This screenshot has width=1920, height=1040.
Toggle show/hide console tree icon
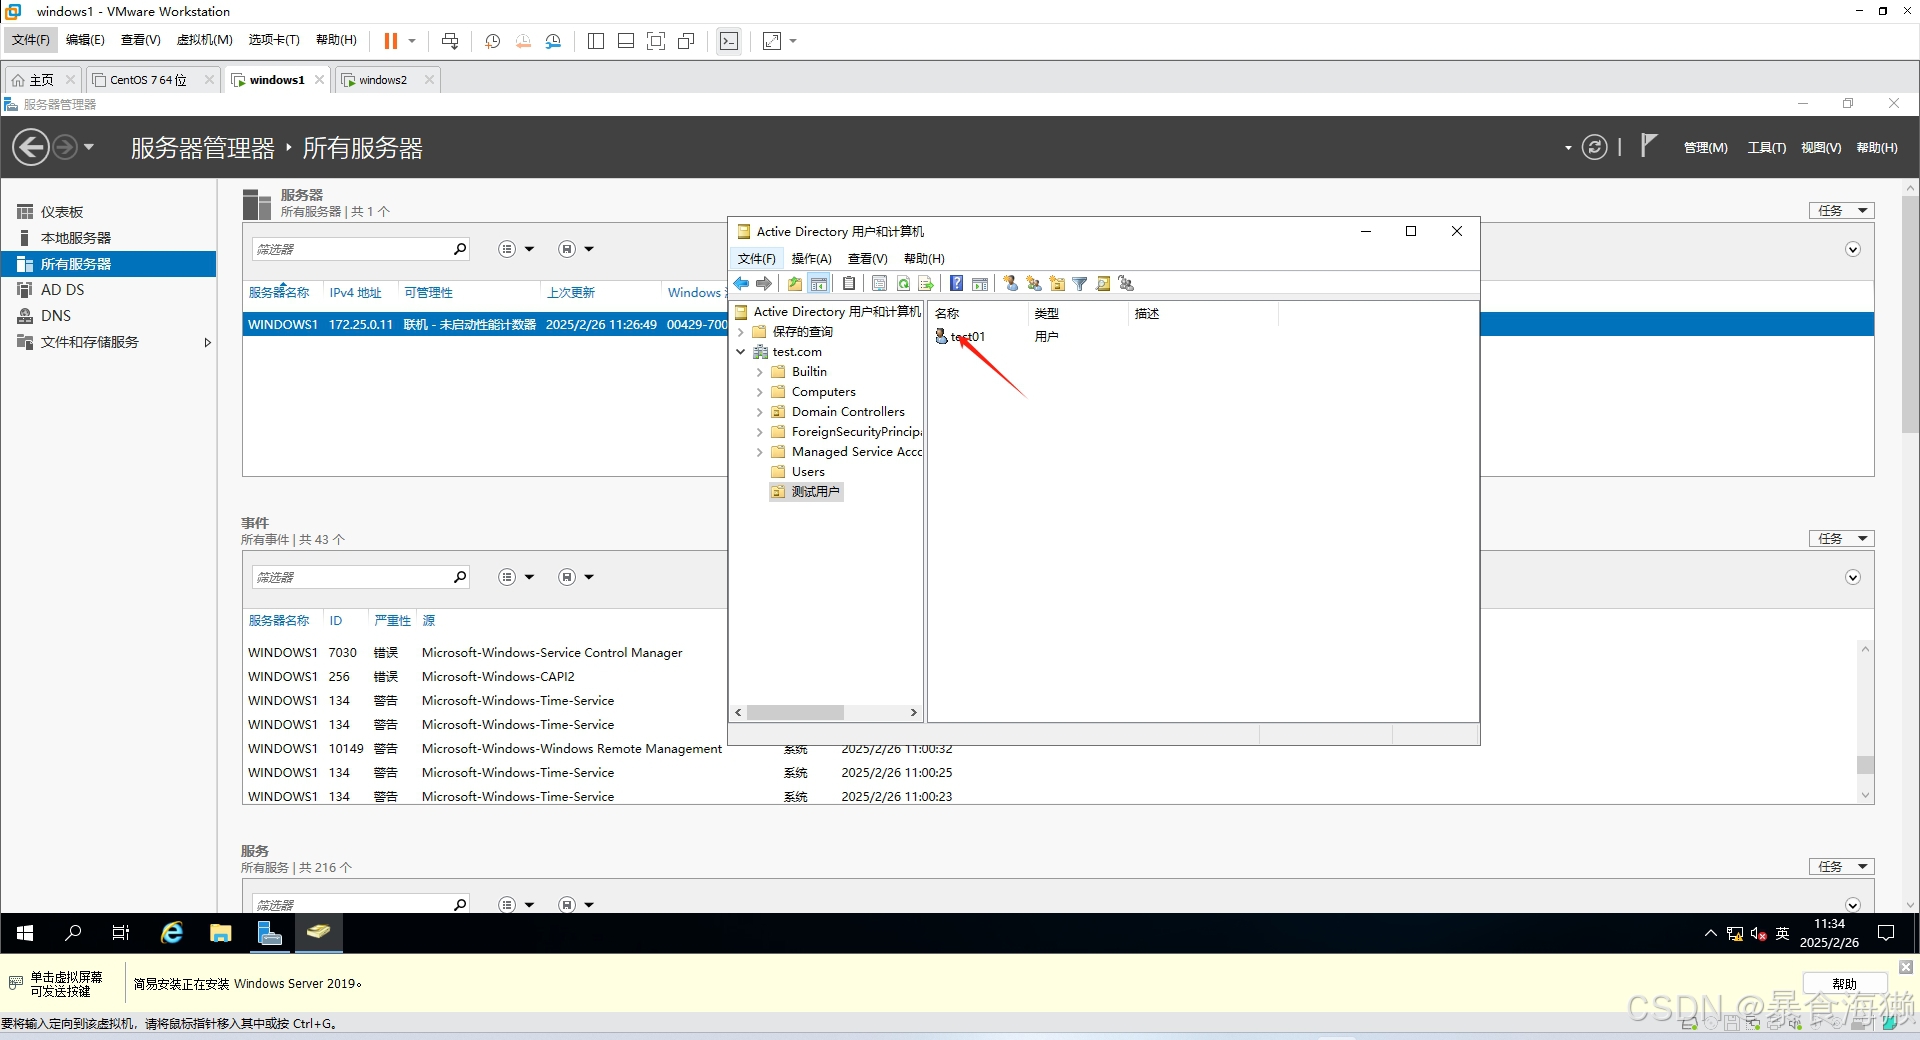819,284
